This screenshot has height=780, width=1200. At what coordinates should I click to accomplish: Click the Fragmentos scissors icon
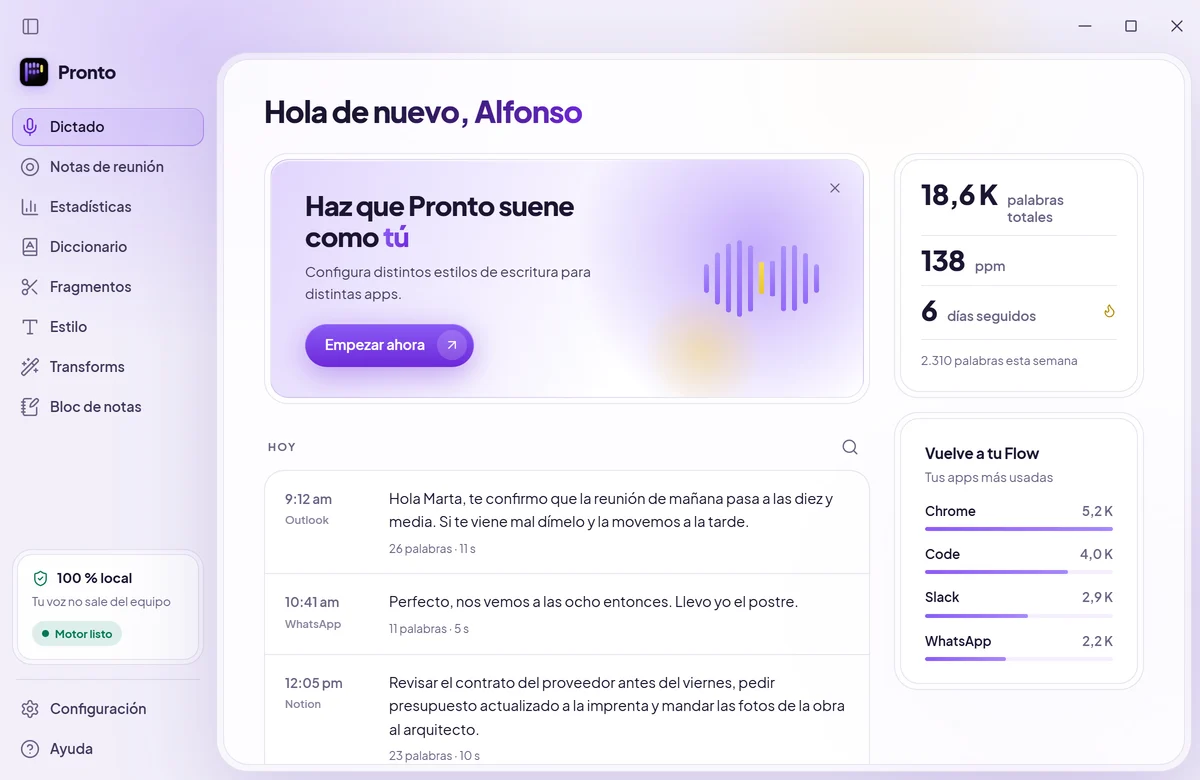tap(30, 287)
